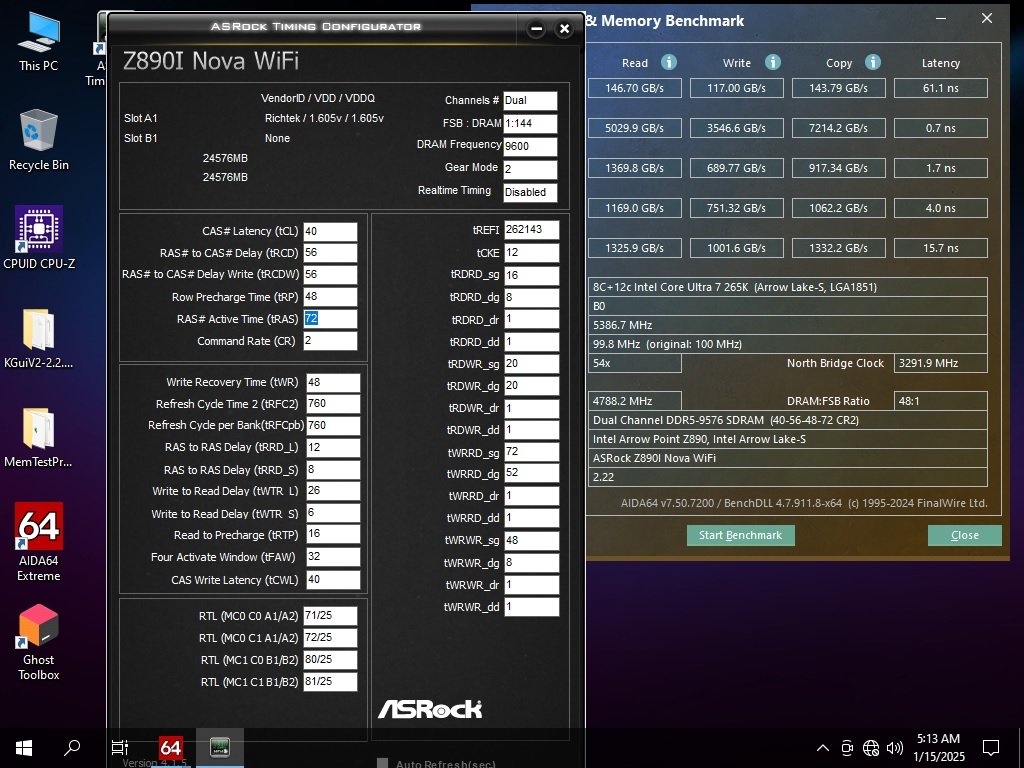The width and height of the screenshot is (1024, 768).
Task: Click tRFC2 value field
Action: tap(333, 404)
